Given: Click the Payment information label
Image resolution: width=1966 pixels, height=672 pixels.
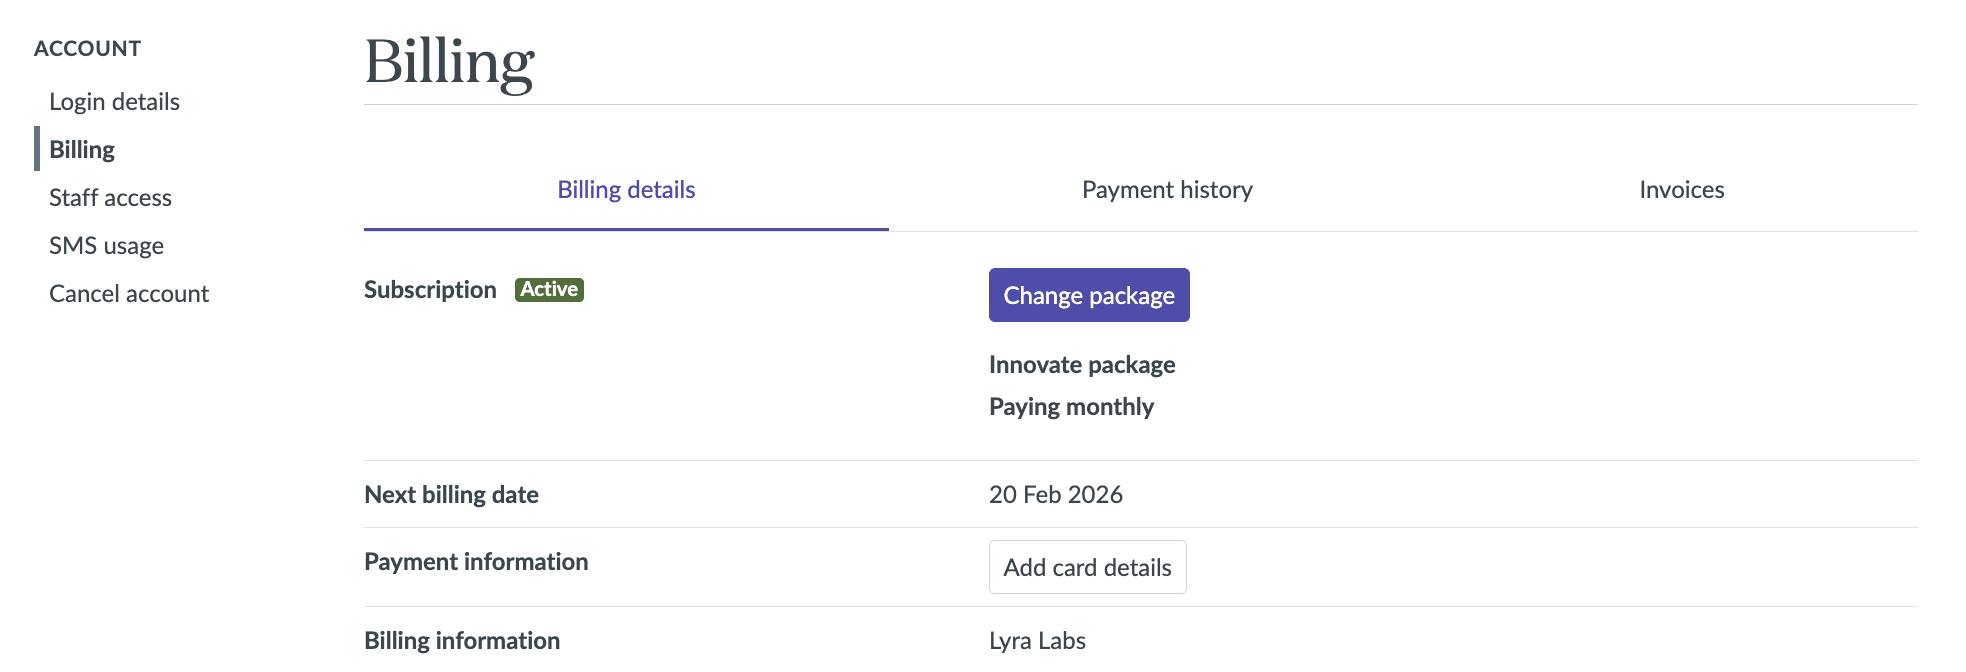Looking at the screenshot, I should [476, 562].
